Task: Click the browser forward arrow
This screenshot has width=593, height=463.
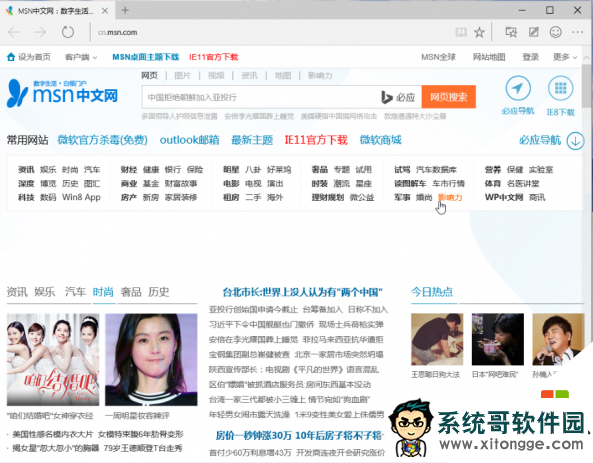Action: pos(40,32)
